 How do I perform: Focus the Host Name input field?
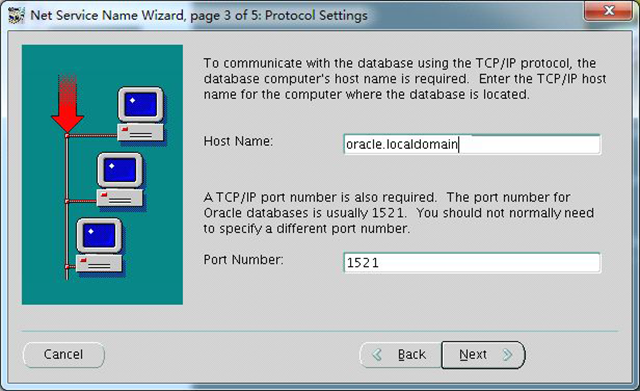[x=472, y=144]
